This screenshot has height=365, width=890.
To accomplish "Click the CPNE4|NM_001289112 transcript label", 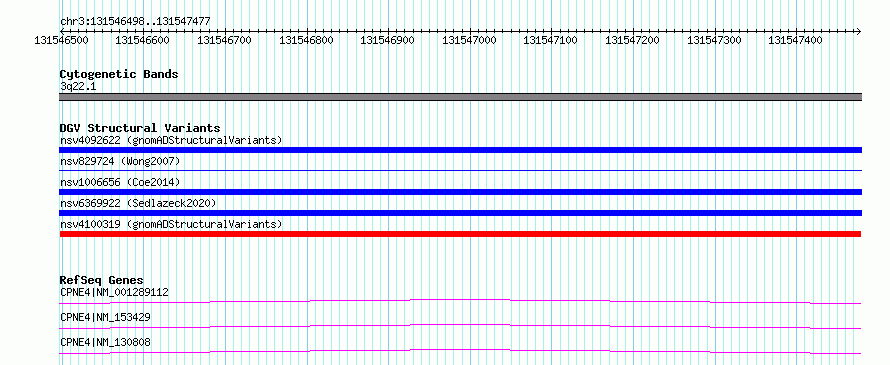I will [114, 292].
